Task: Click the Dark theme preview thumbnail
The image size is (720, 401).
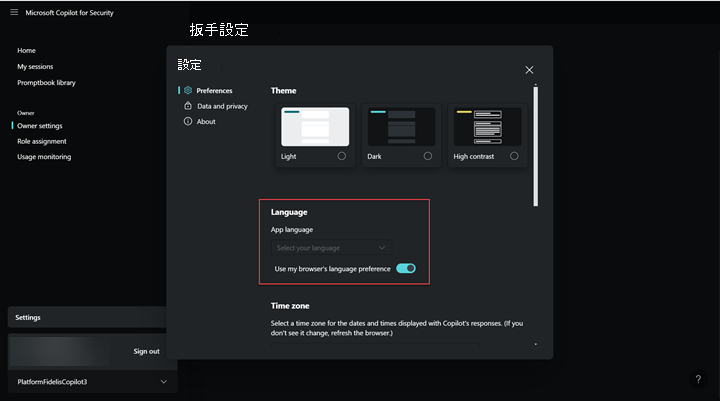Action: tap(401, 127)
